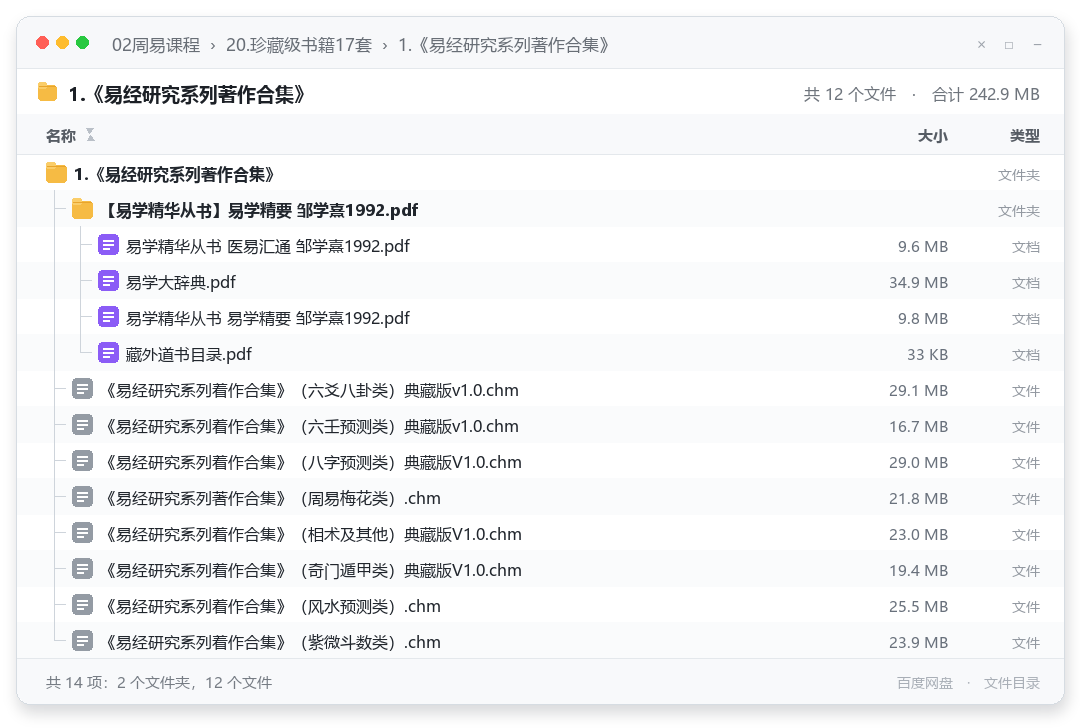The width and height of the screenshot is (1080, 728).
Task: Go to 20.珍藏级书籍17套 breadcrumb
Action: (x=299, y=45)
